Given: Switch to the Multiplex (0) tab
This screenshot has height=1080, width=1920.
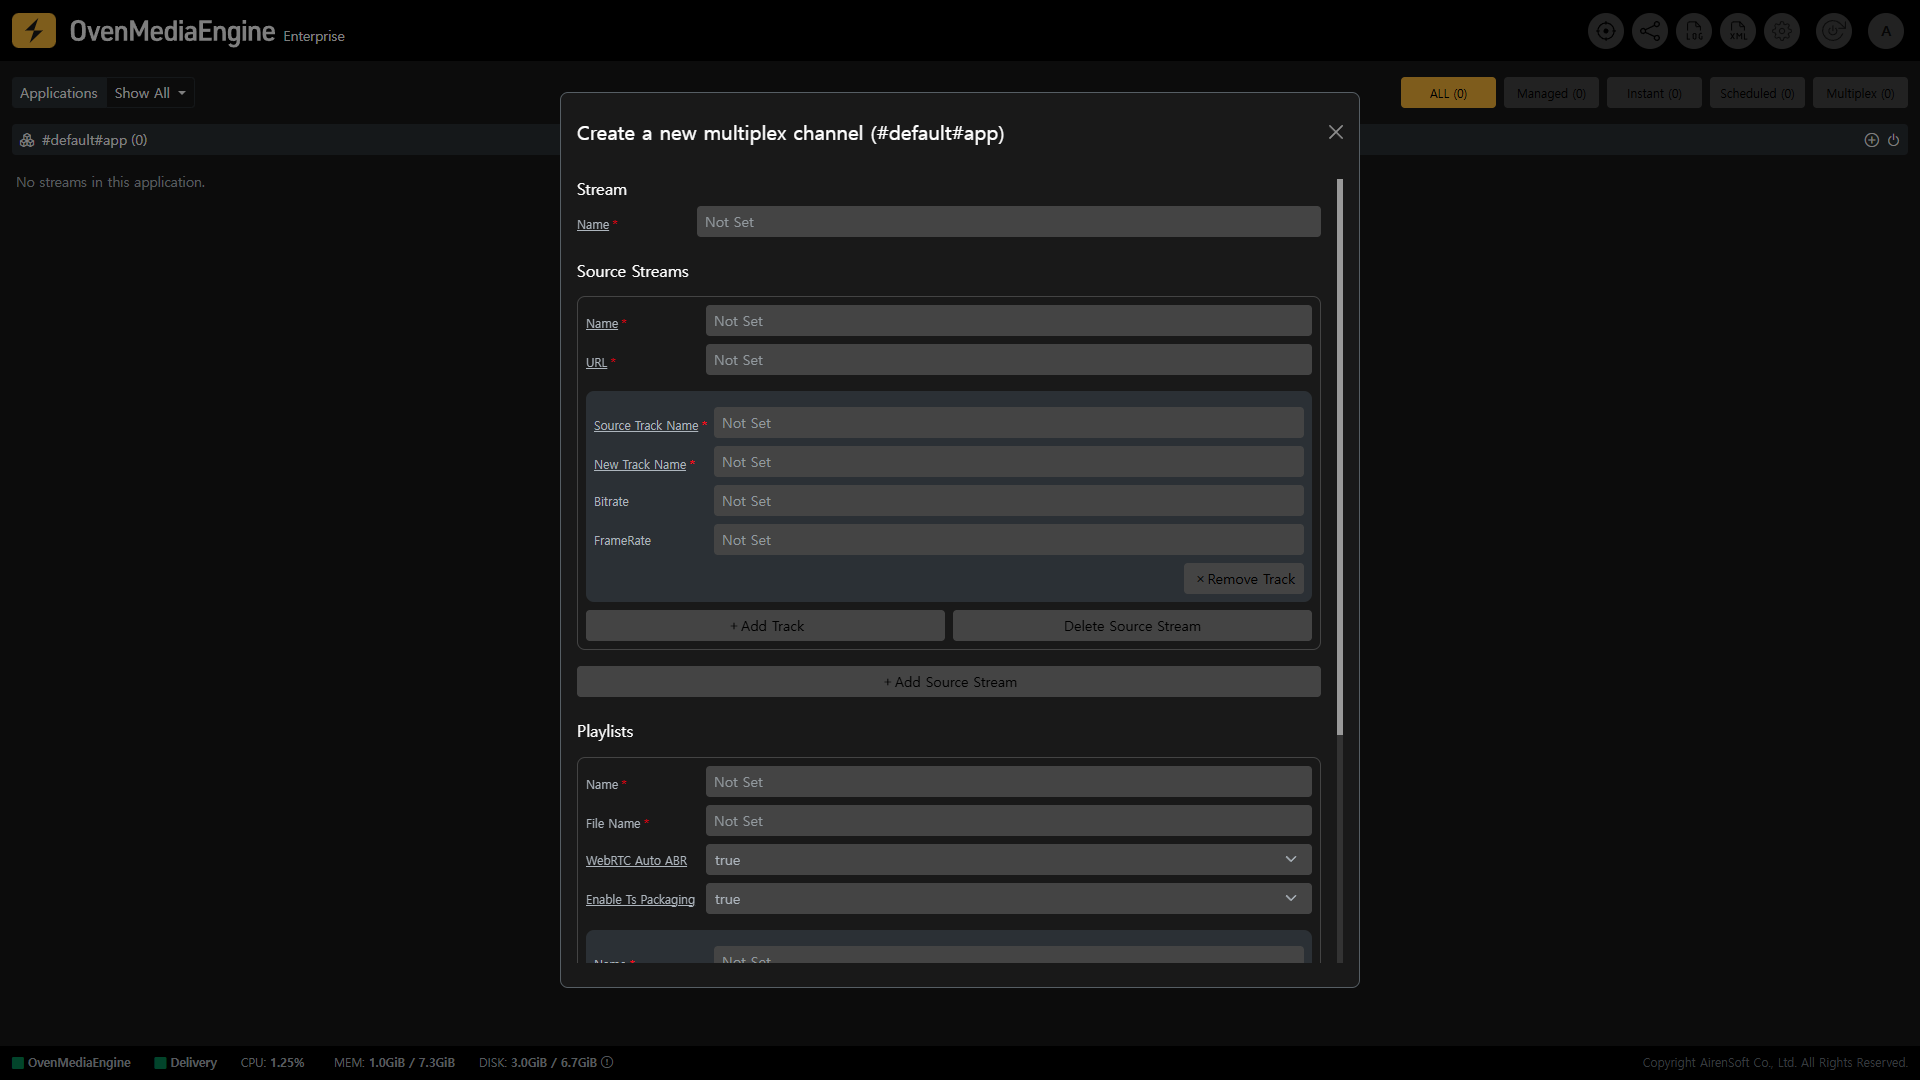Looking at the screenshot, I should 1860,93.
